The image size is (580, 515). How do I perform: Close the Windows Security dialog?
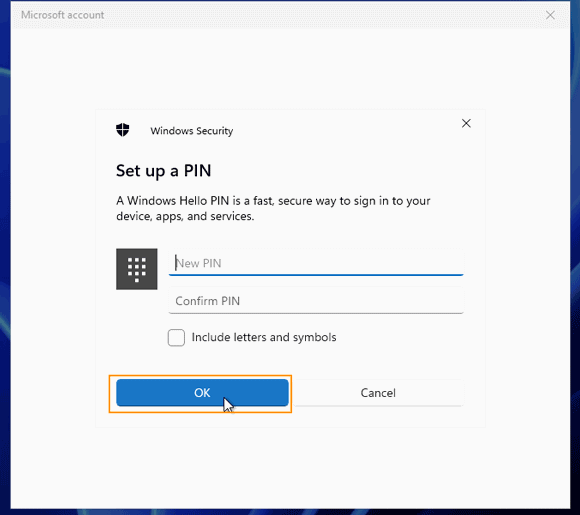coord(466,123)
